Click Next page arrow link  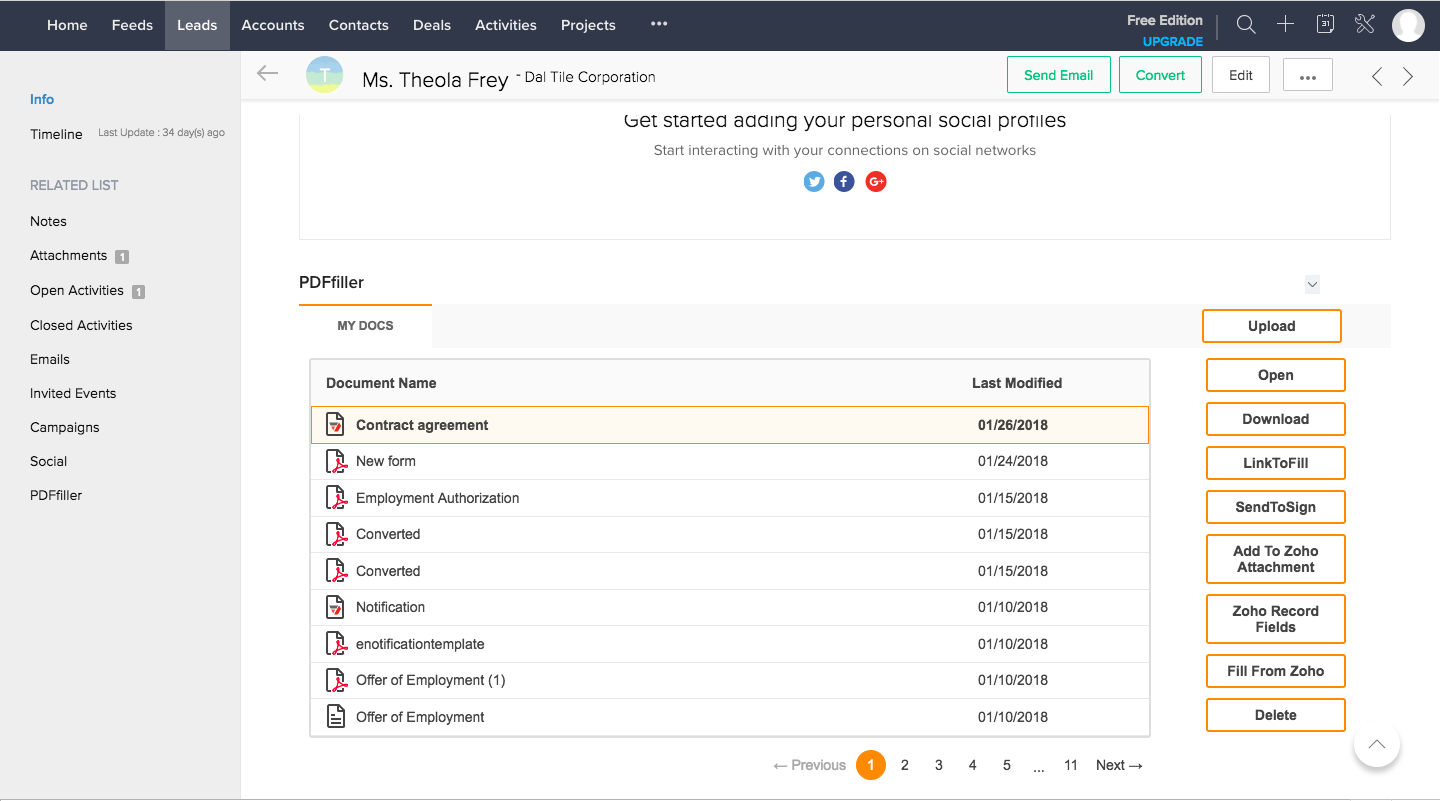(1119, 765)
